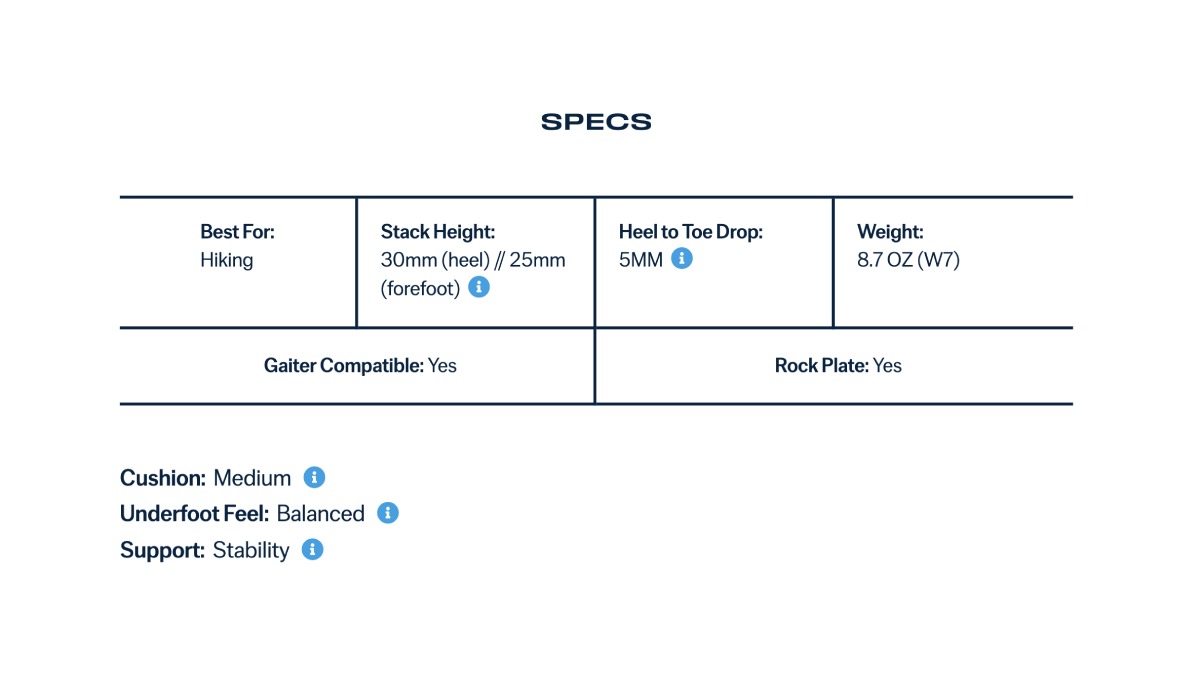
Task: Click the Heel to Toe Drop info icon
Action: (x=682, y=259)
